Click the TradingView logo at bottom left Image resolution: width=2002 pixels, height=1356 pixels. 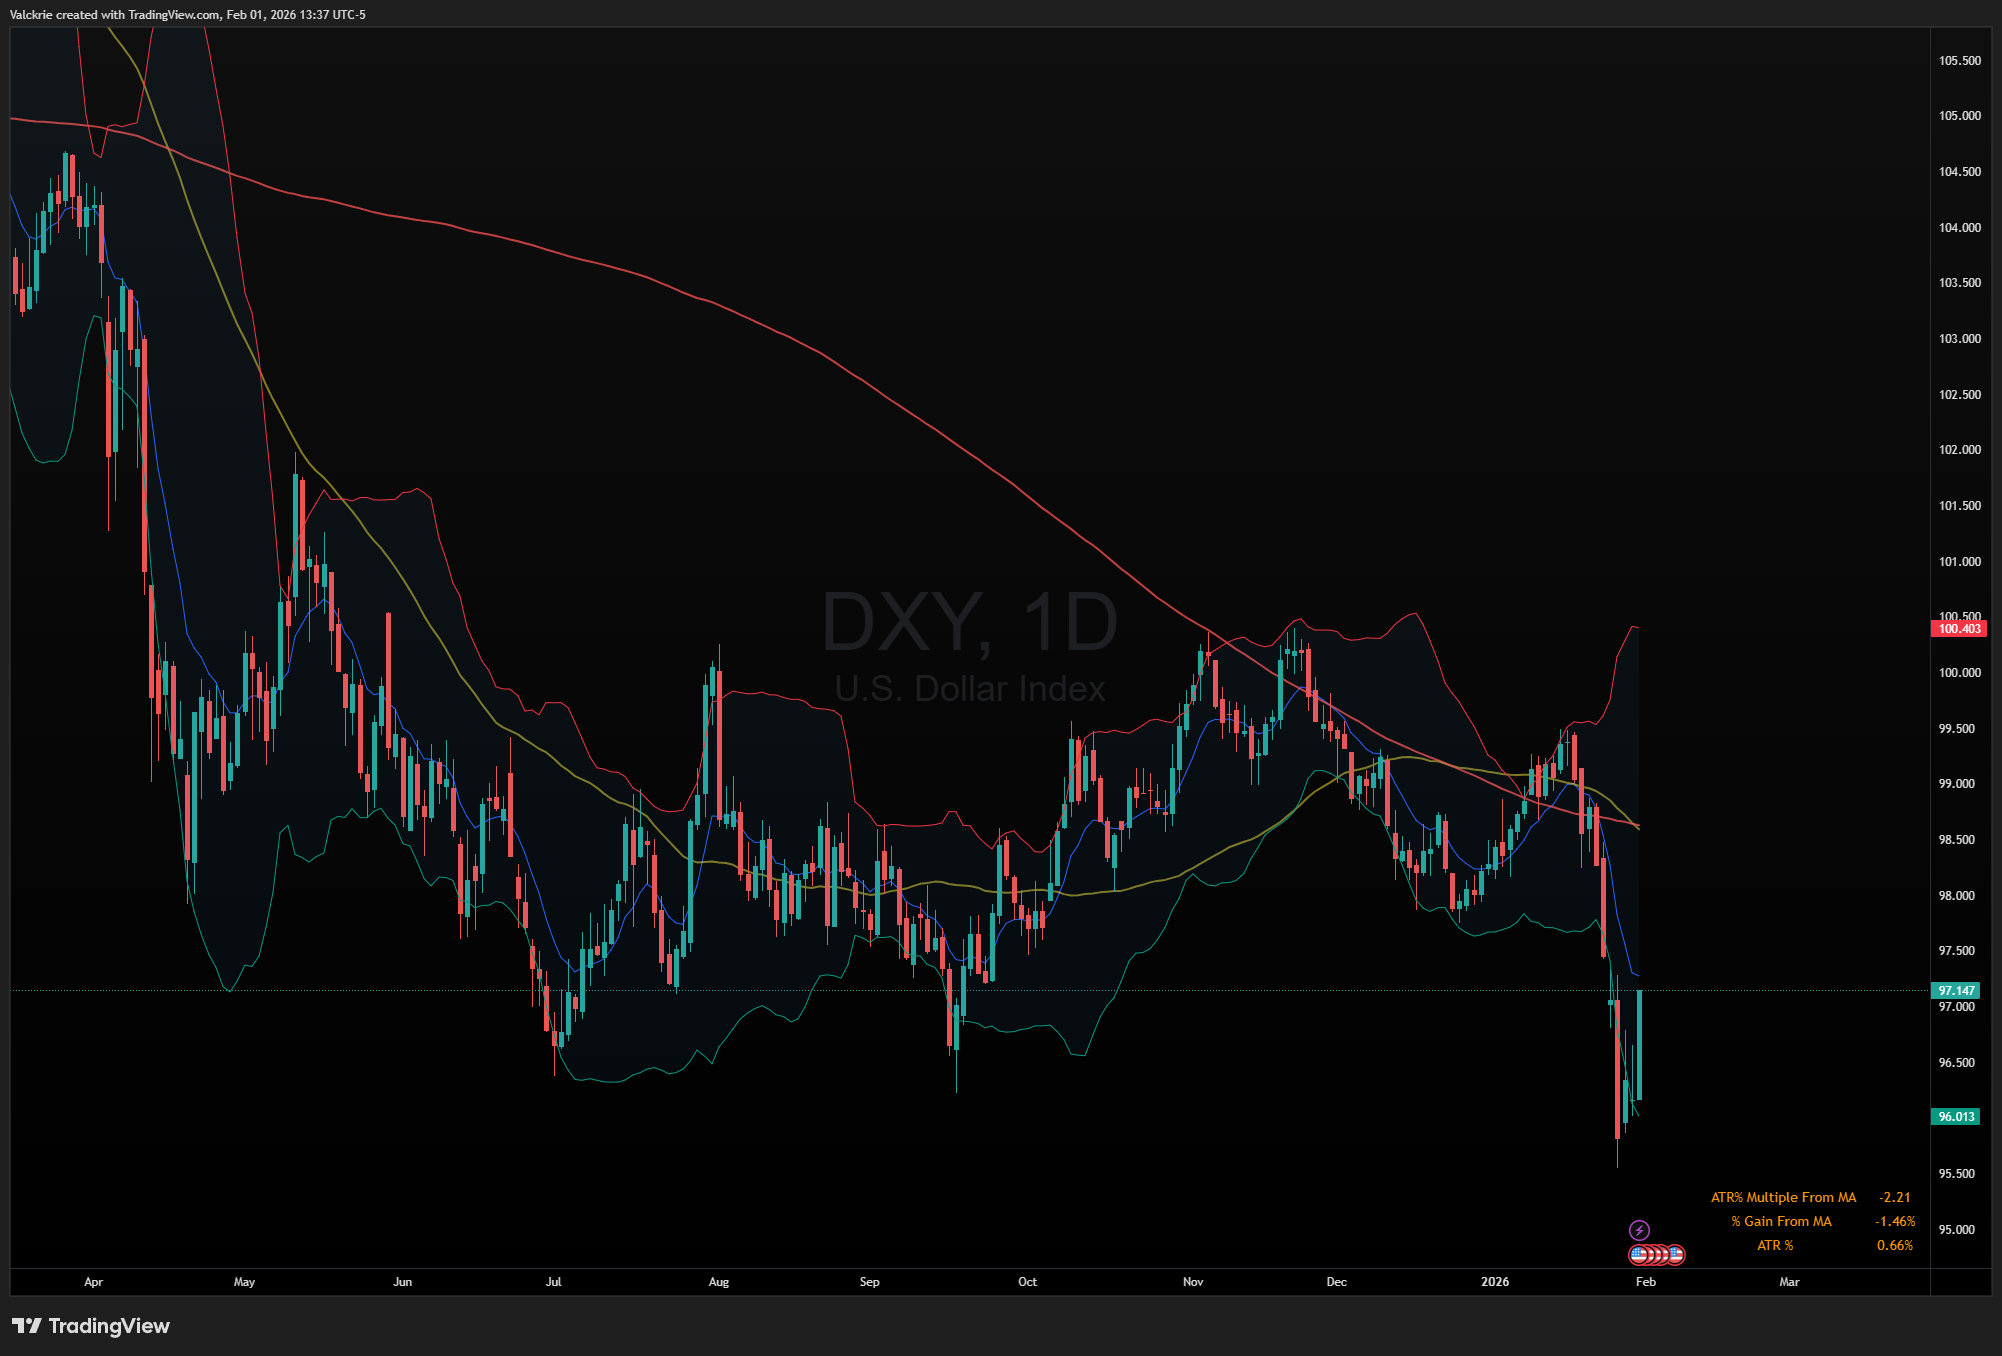click(91, 1326)
